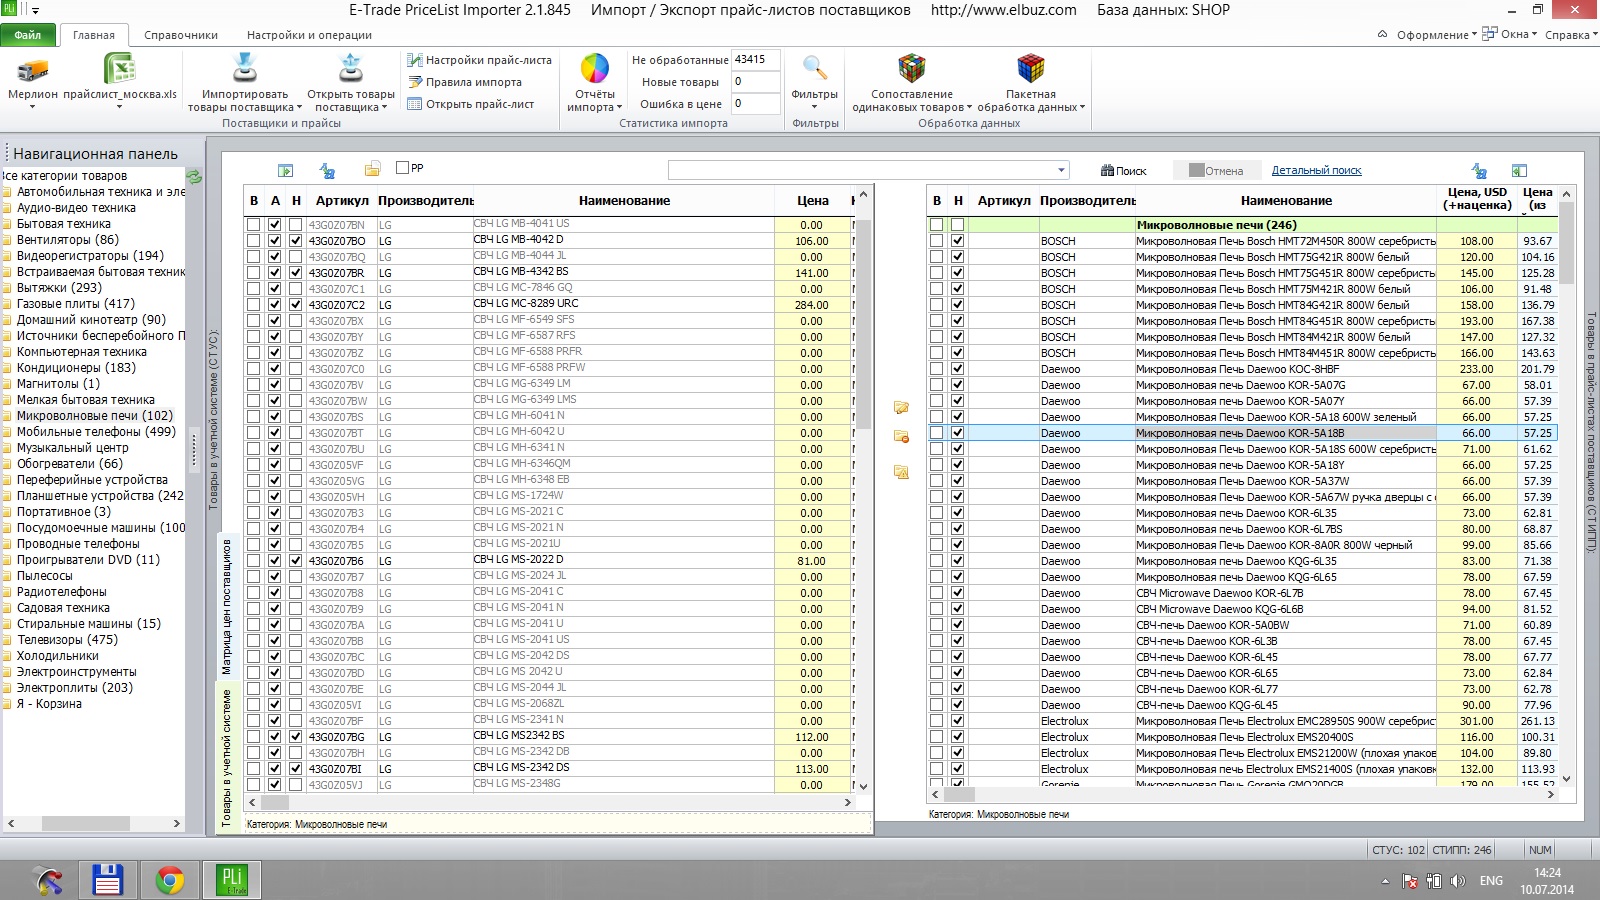Open the Окна dropdown
1600x900 pixels.
click(1509, 35)
